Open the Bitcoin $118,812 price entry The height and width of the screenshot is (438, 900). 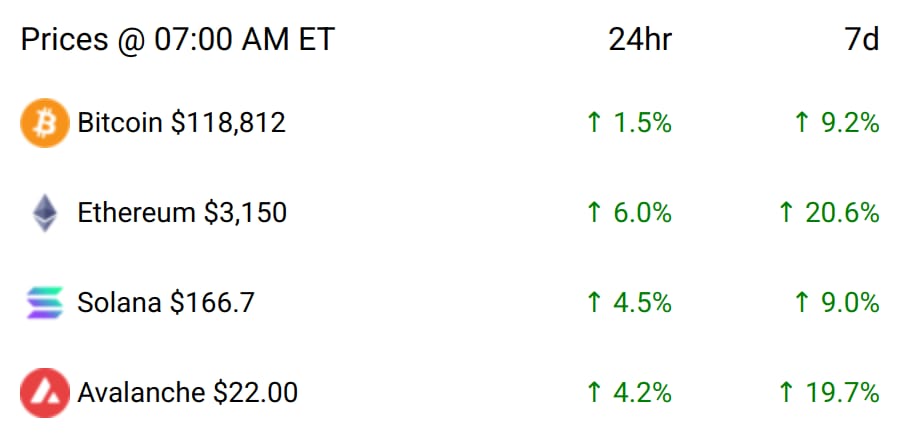181,123
